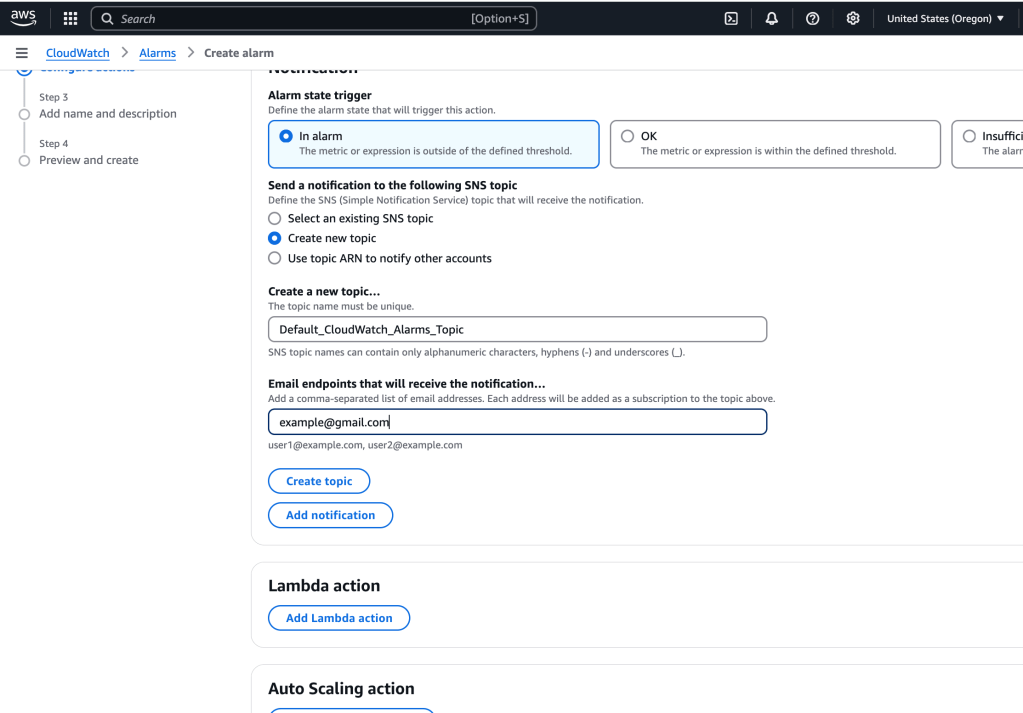Click the Add Lambda action button

pyautogui.click(x=339, y=618)
